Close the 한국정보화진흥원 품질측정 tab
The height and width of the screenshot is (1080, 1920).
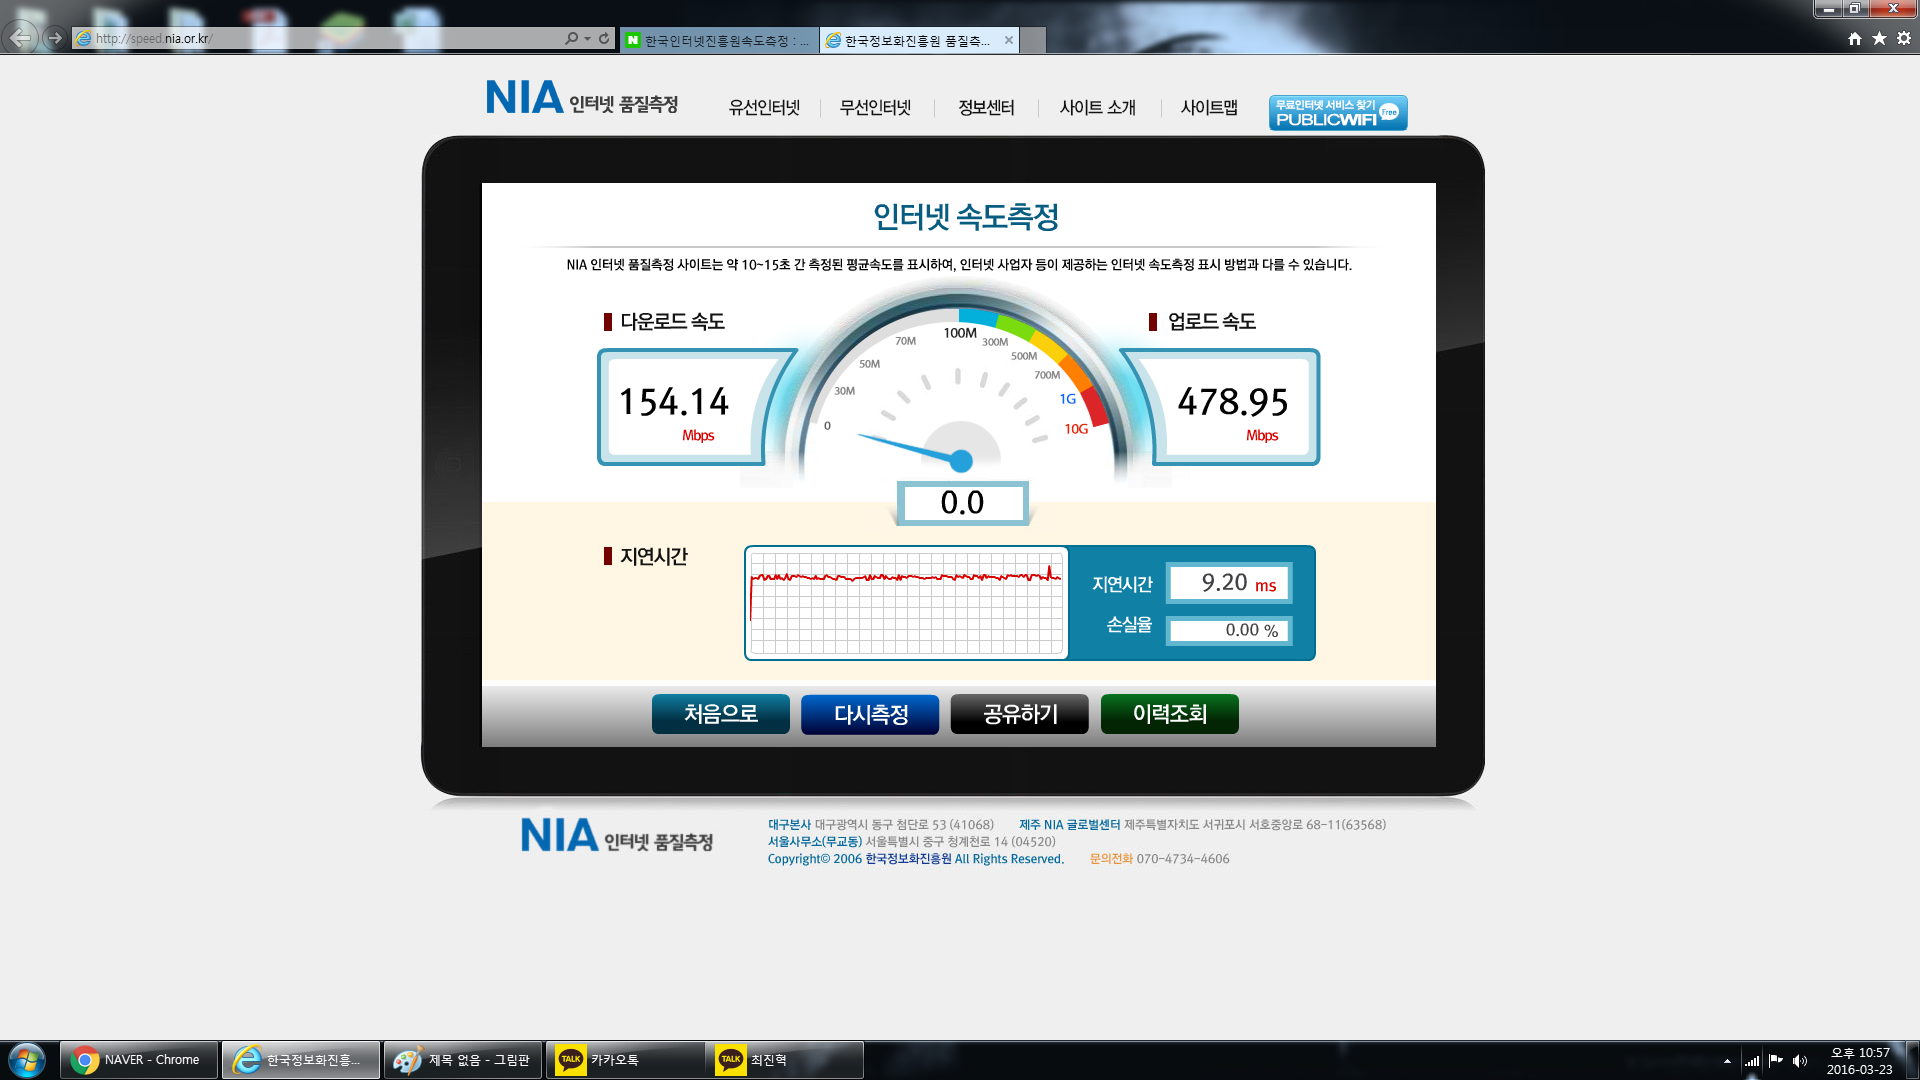tap(1009, 40)
